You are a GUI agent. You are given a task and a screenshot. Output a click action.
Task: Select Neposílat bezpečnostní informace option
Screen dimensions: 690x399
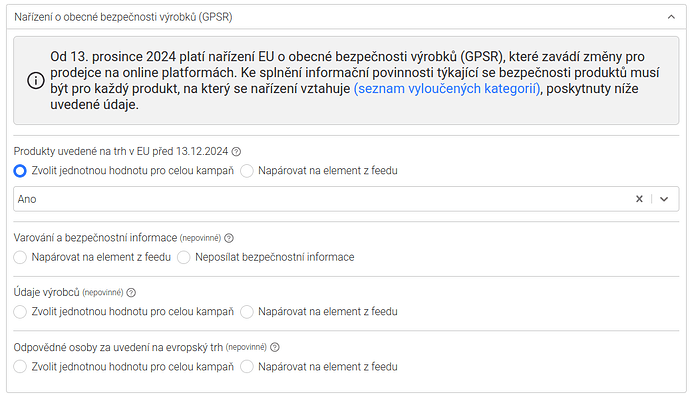tap(184, 257)
